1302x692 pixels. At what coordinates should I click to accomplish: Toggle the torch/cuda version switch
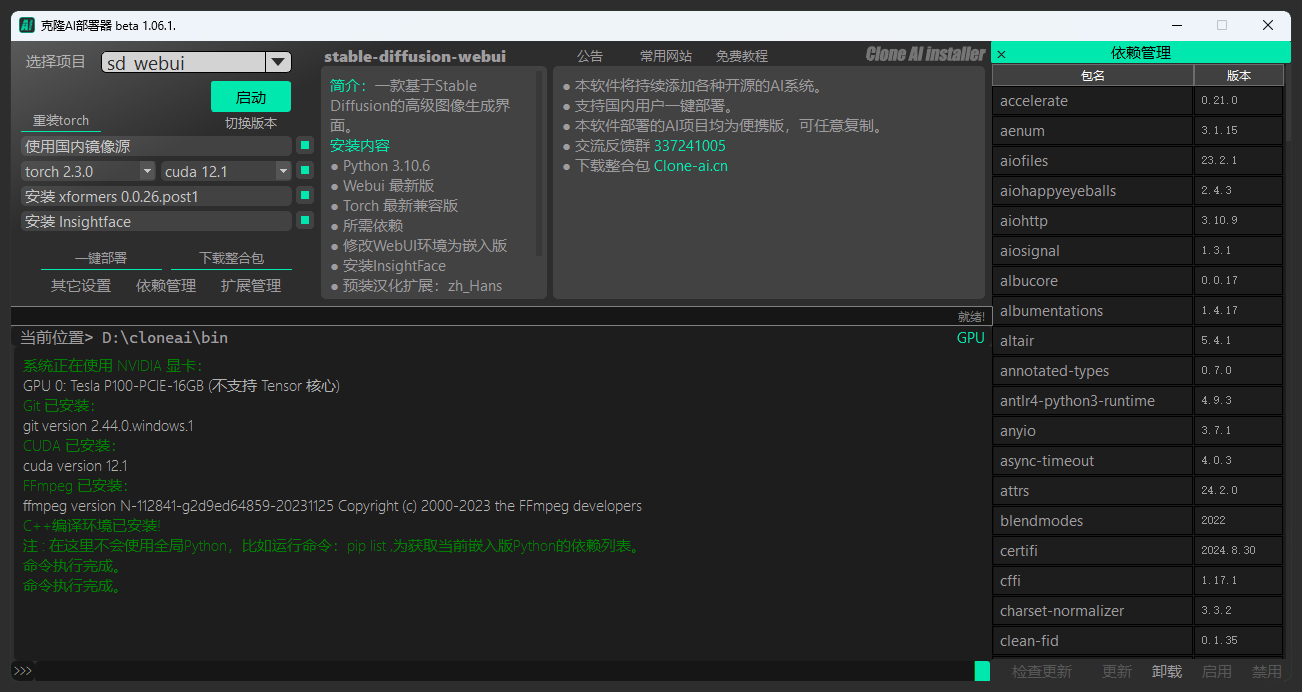[x=306, y=171]
